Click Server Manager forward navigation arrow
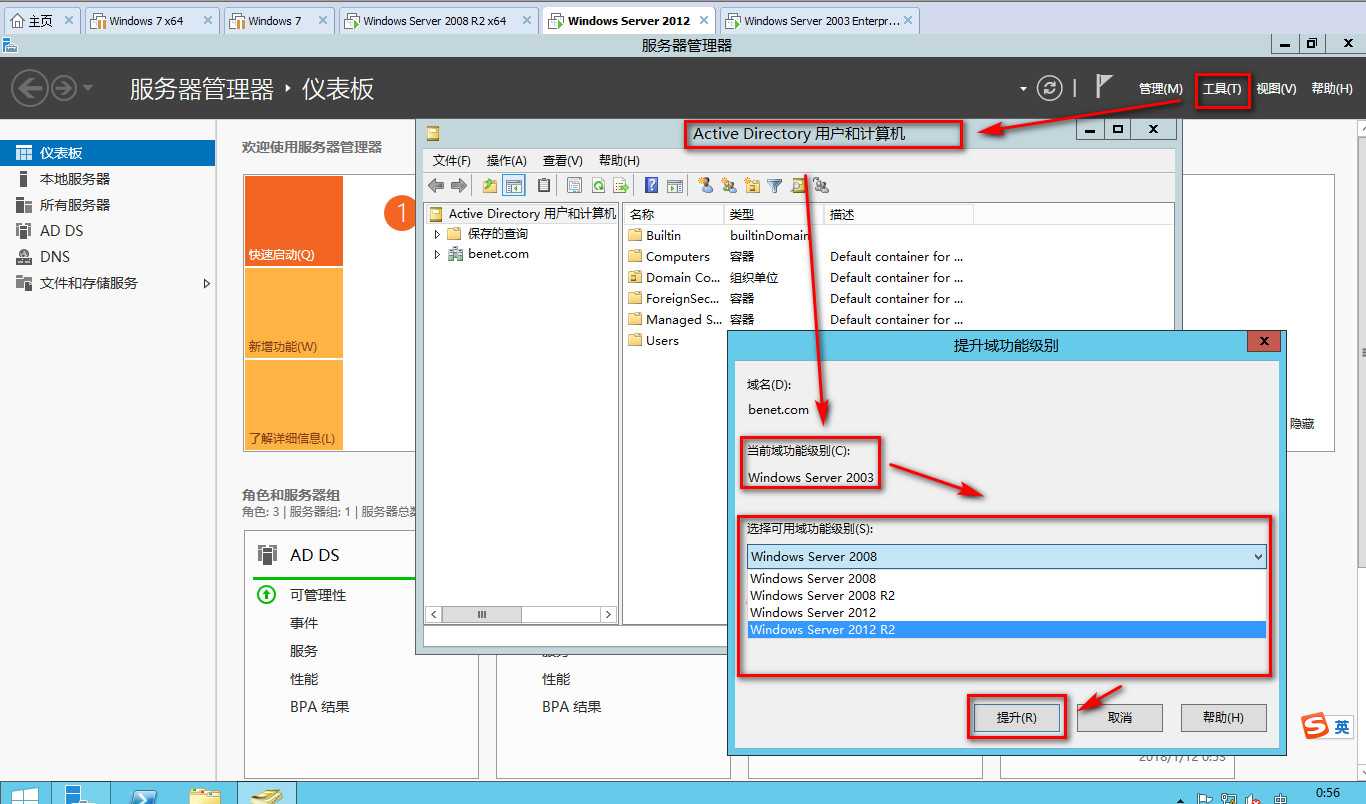The height and width of the screenshot is (804, 1366). pyautogui.click(x=63, y=88)
